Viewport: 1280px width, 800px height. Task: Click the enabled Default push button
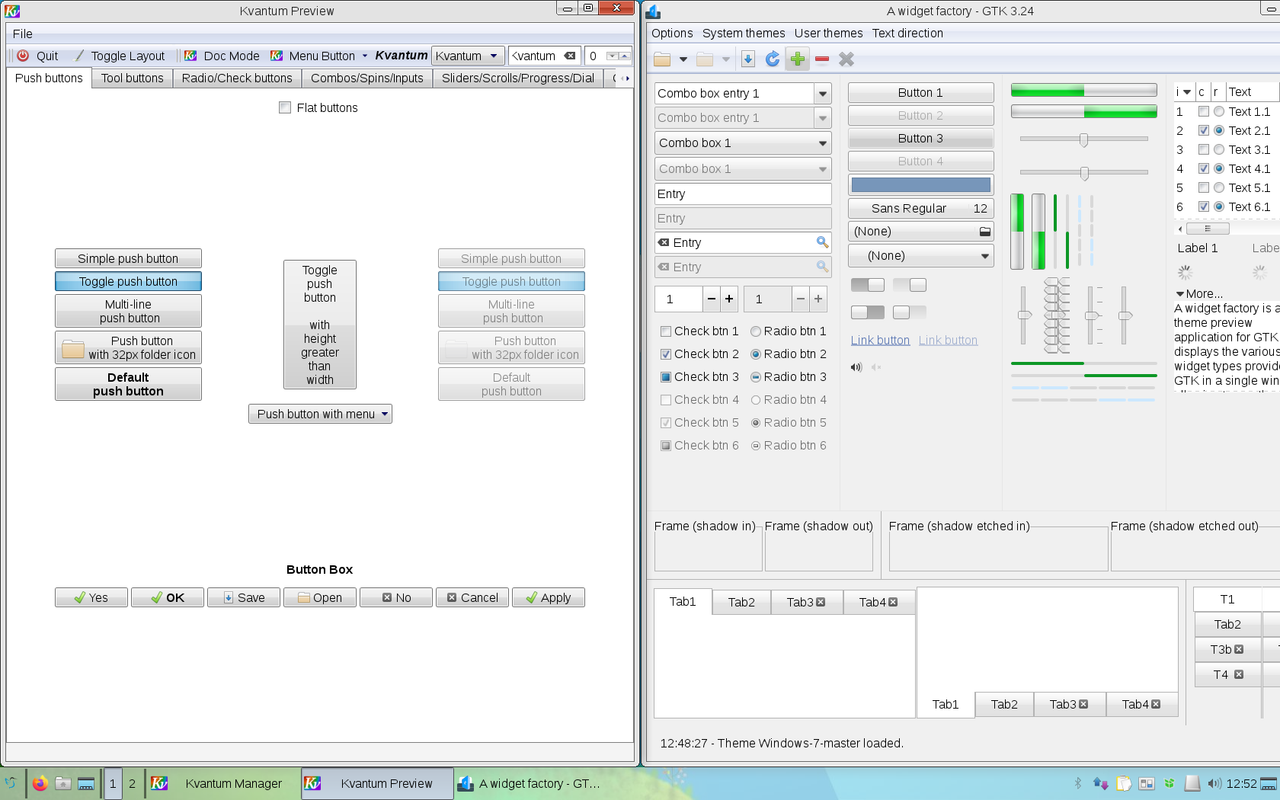[128, 384]
